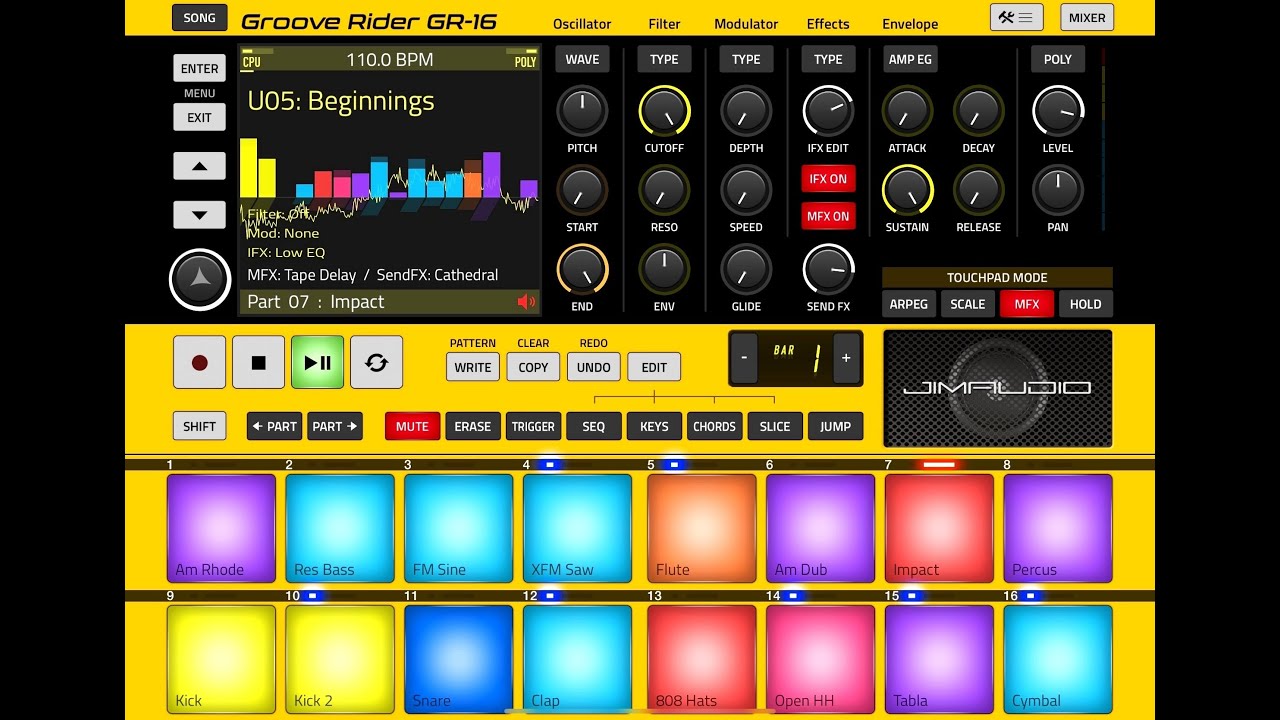Click the RESO knob
Screen dimensions: 1280x720
(x=664, y=190)
